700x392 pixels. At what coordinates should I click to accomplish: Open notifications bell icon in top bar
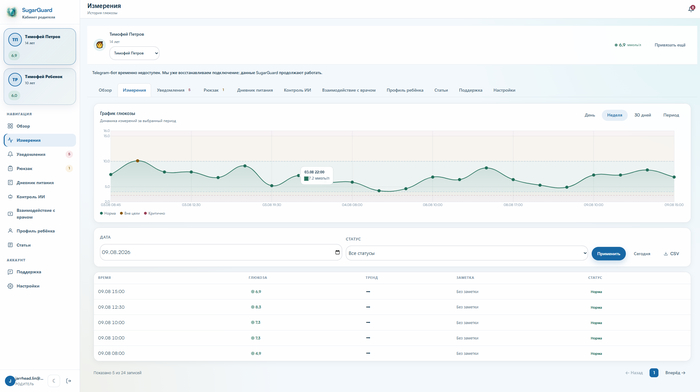point(691,8)
